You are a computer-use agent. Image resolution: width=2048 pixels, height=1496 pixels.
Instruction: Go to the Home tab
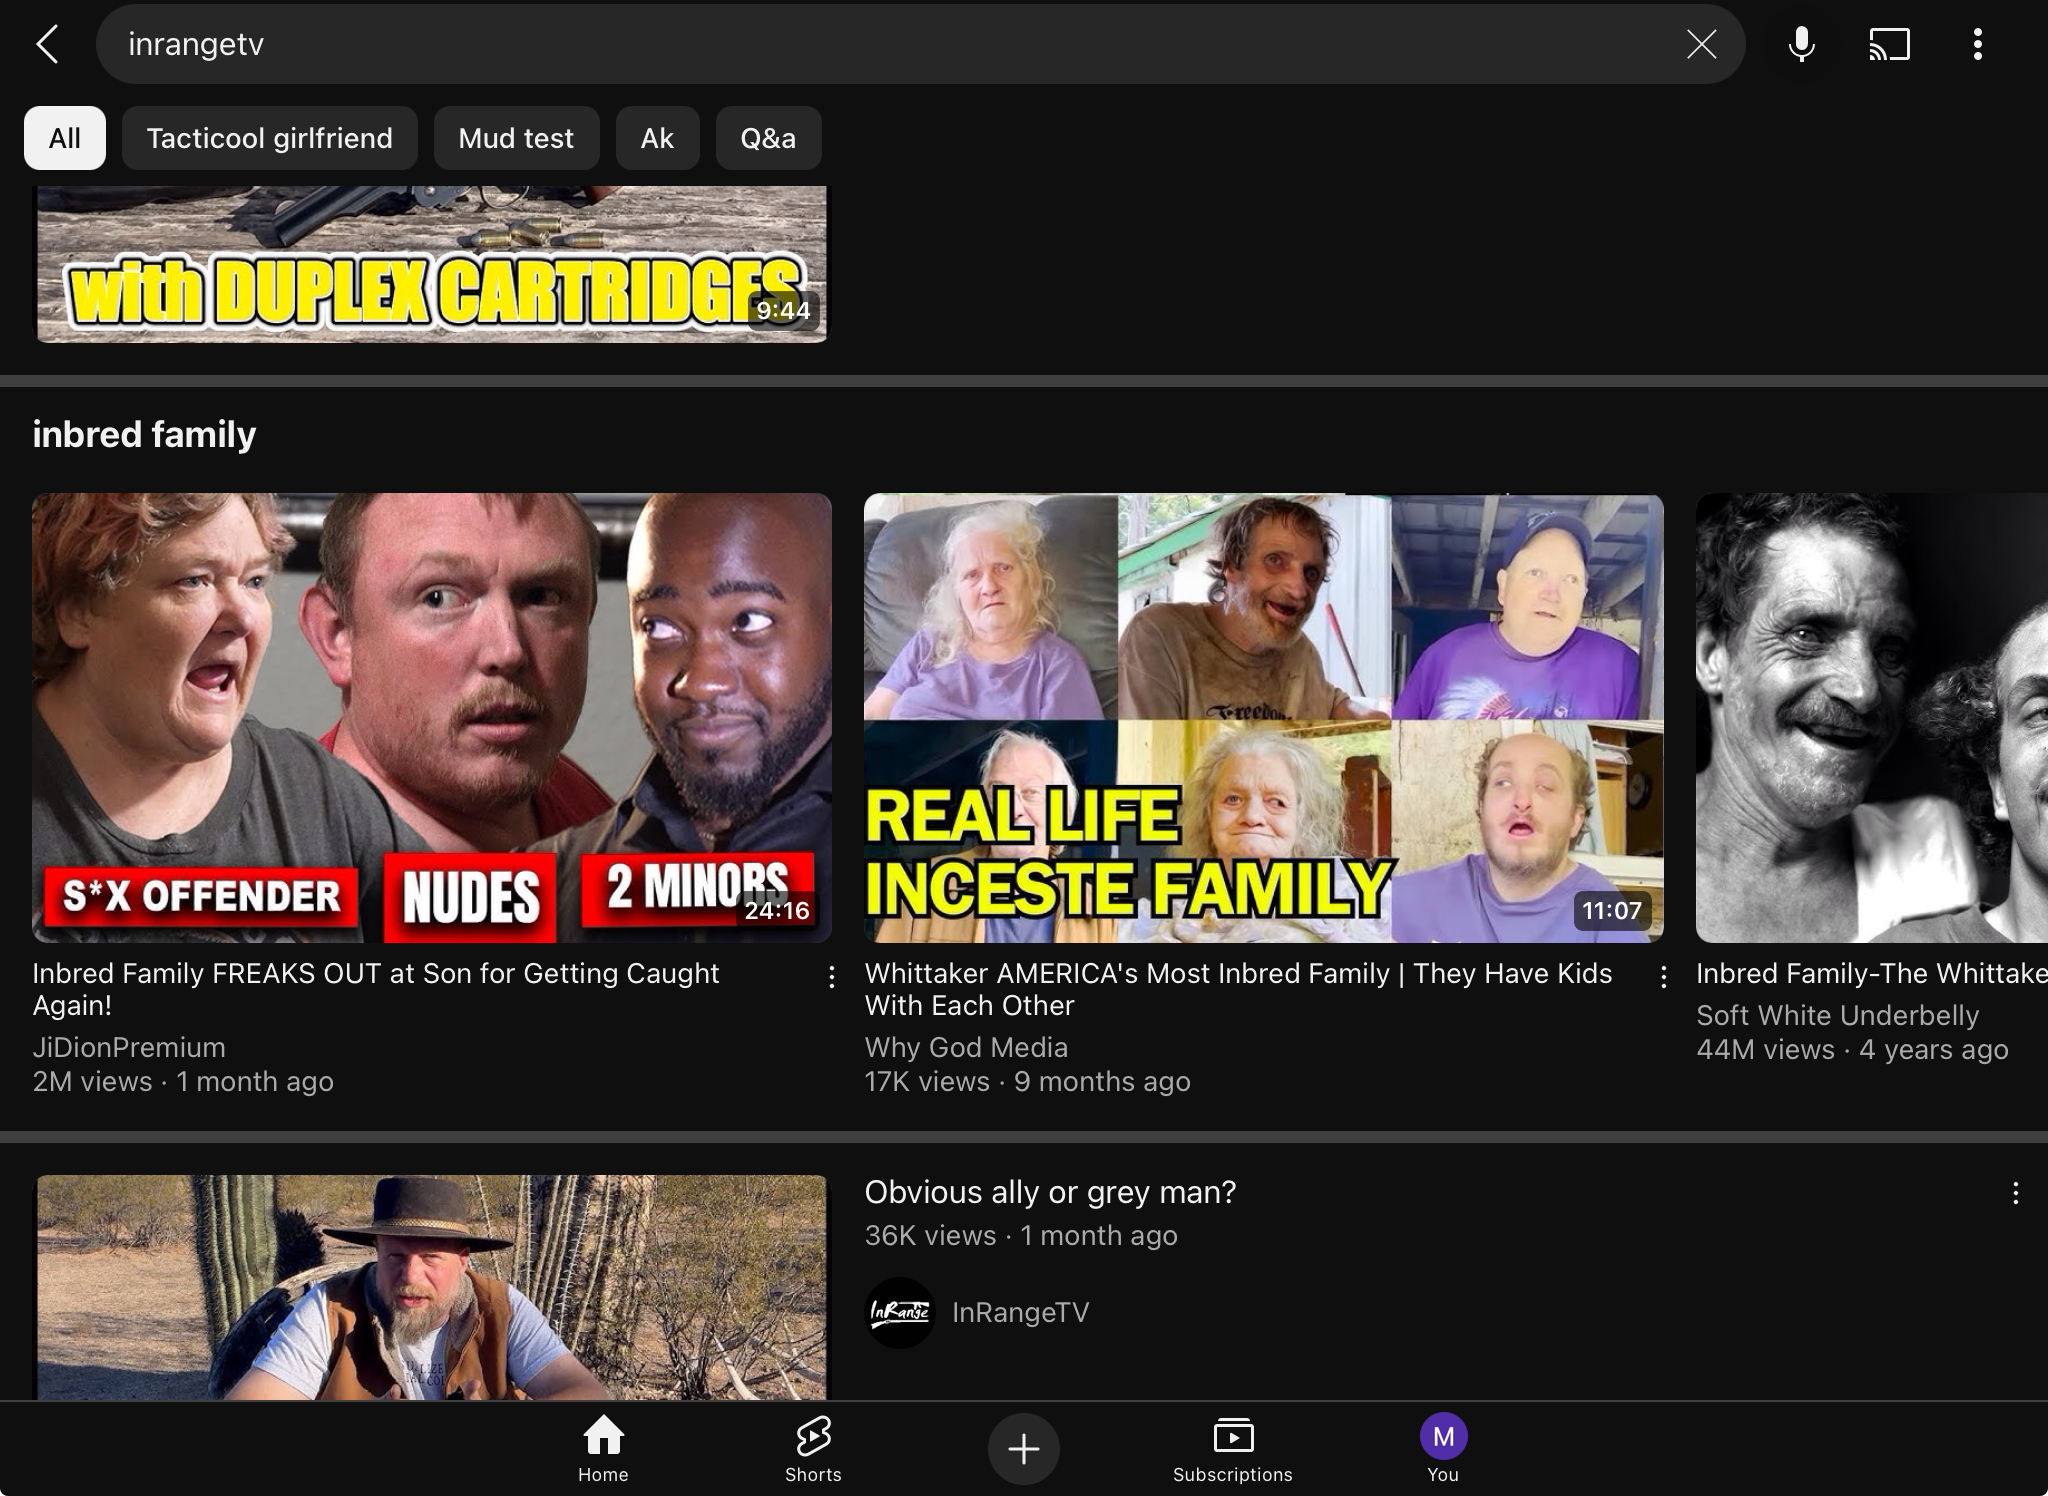tap(603, 1448)
